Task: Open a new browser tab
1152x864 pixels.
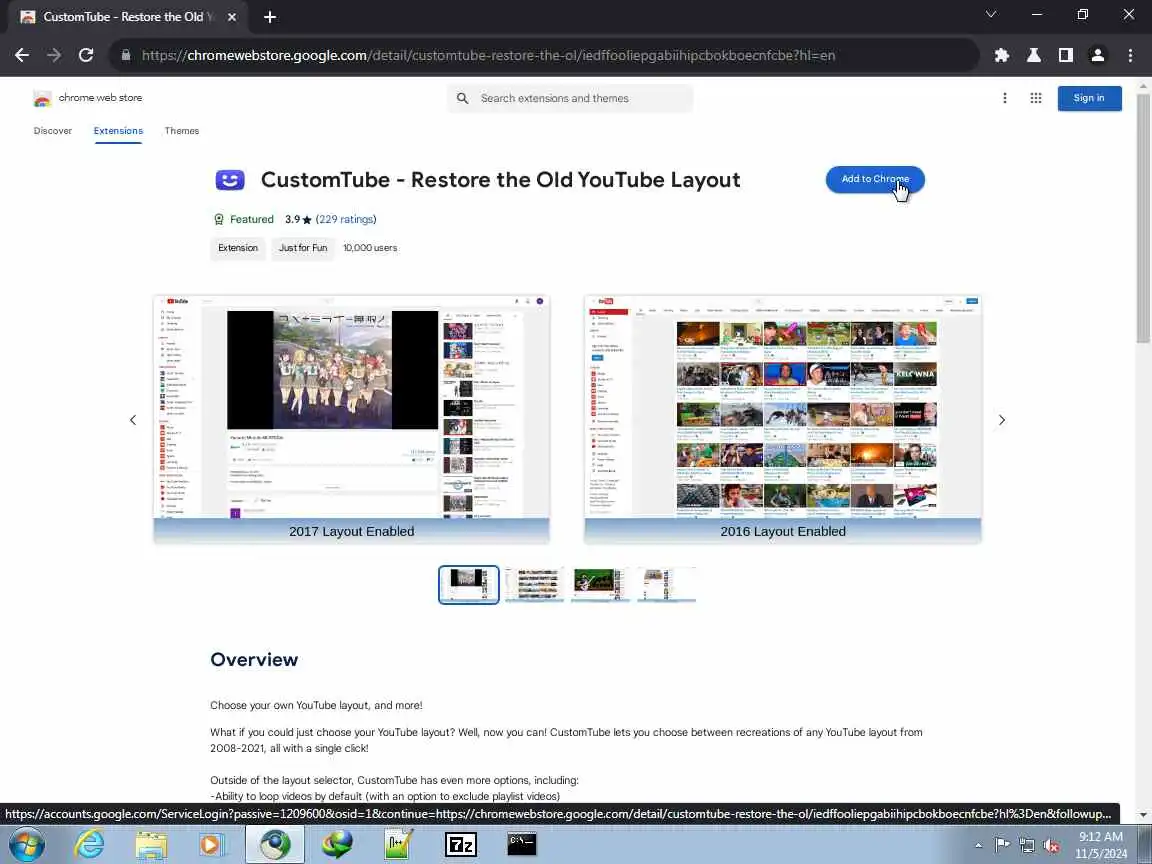Action: coord(270,17)
